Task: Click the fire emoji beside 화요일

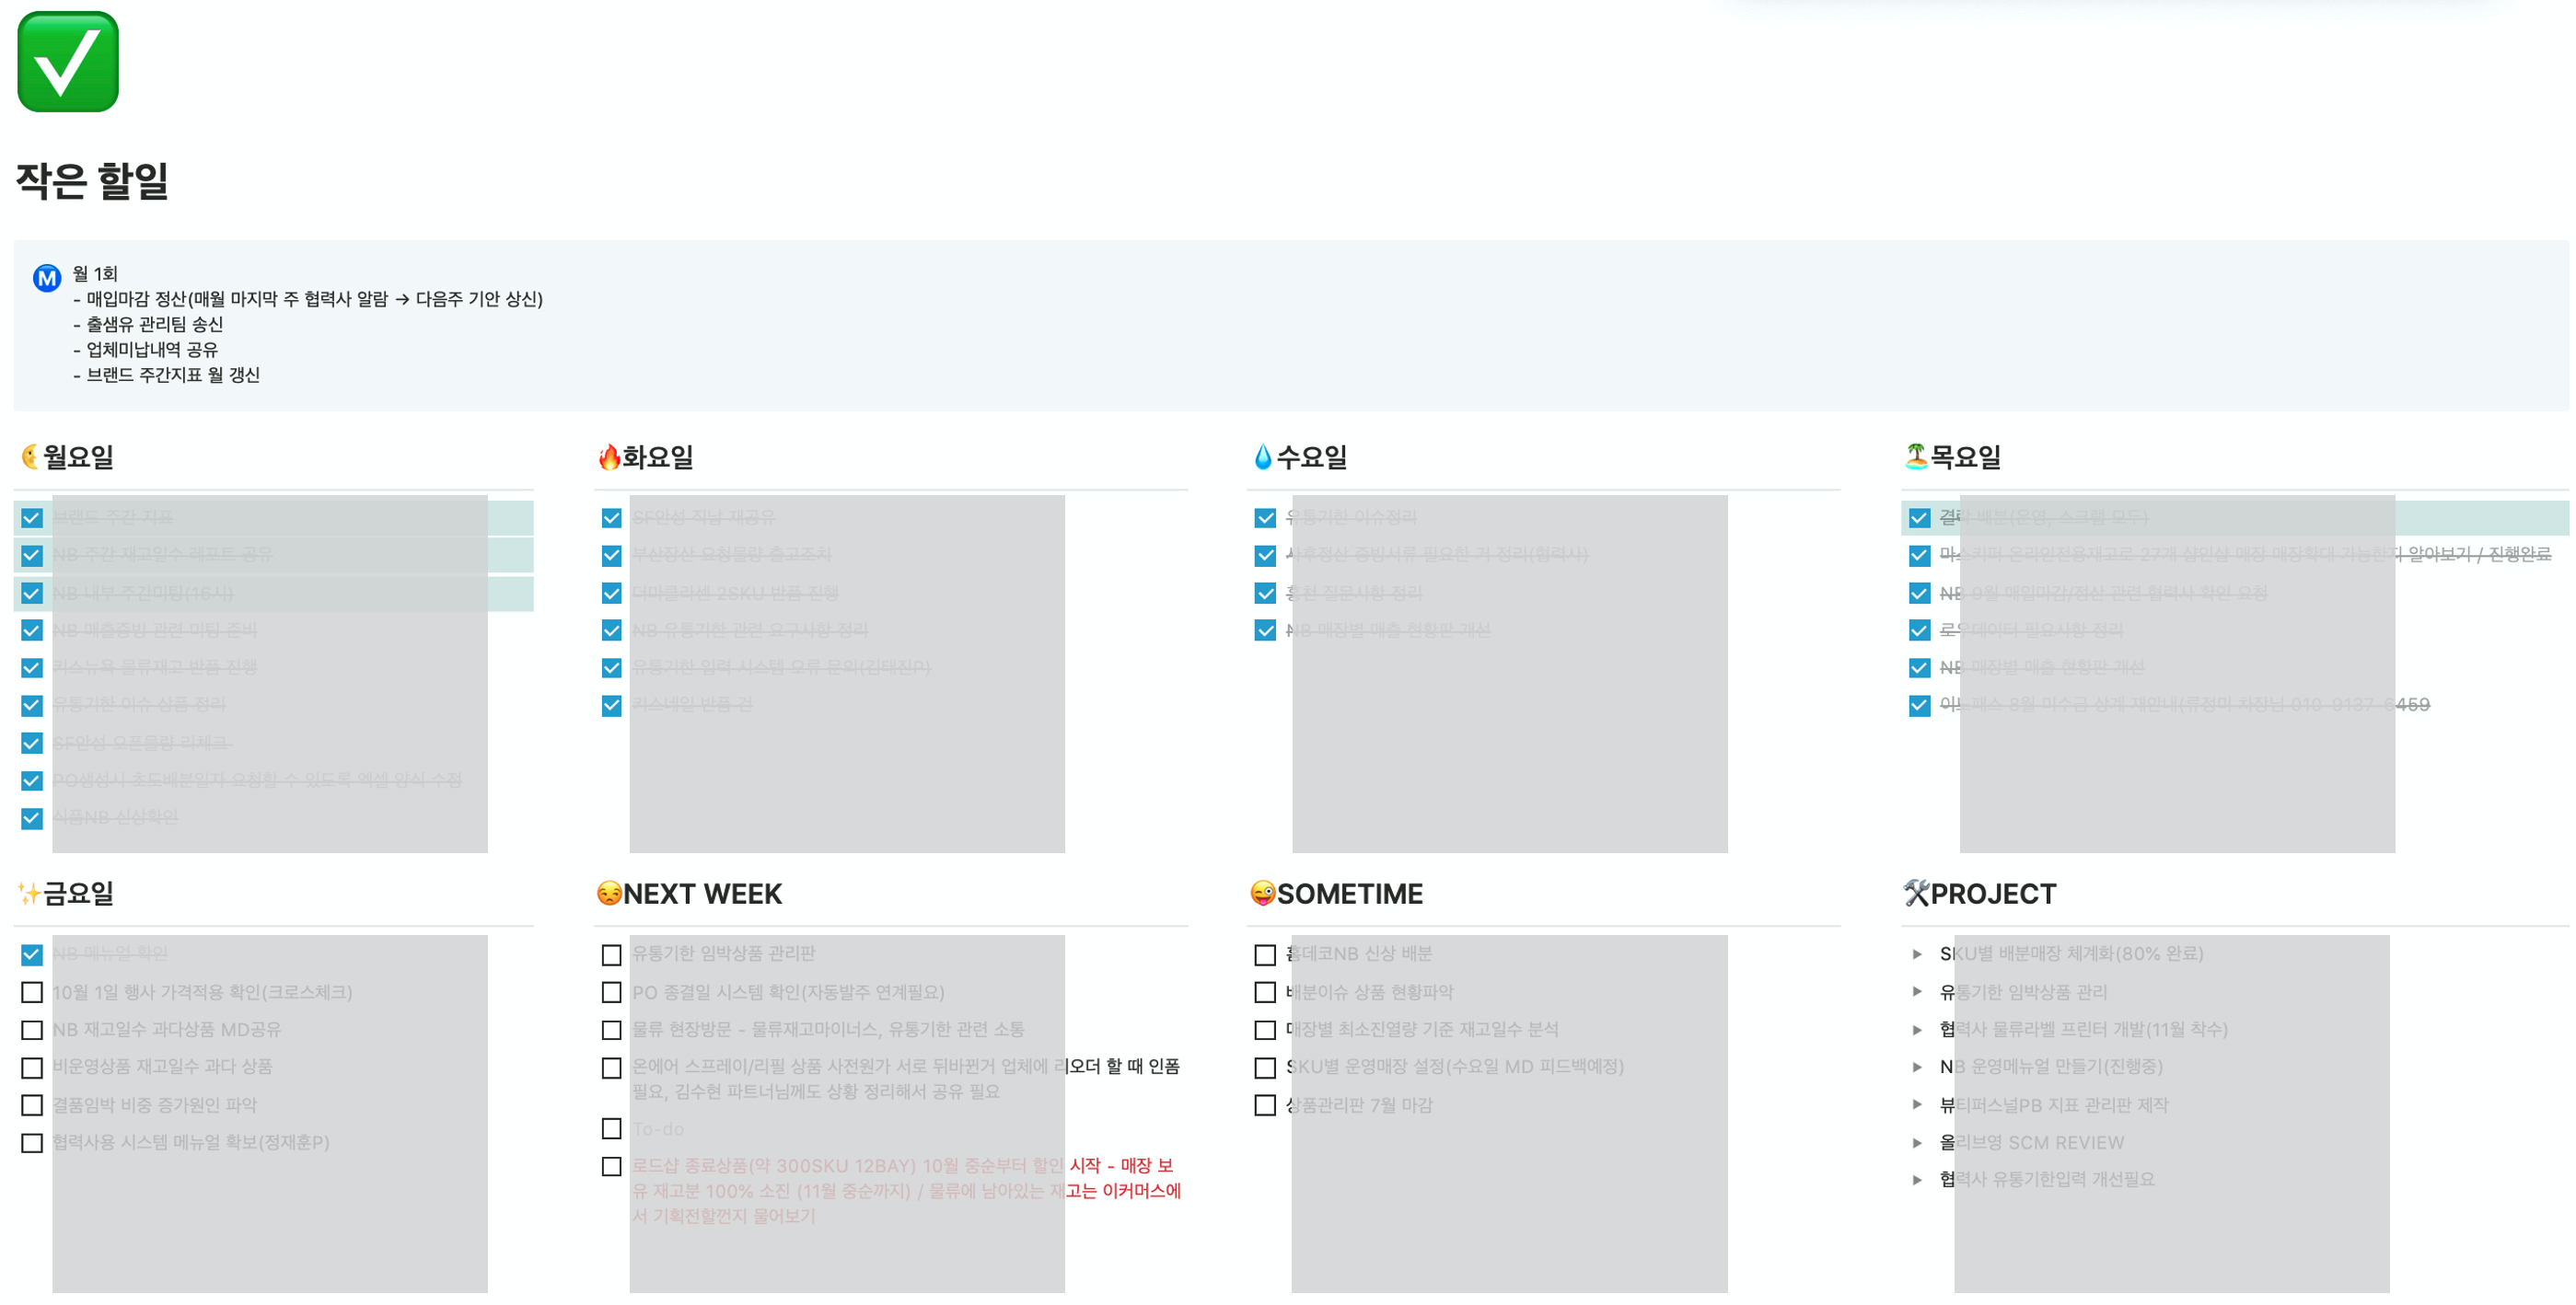Action: click(609, 457)
